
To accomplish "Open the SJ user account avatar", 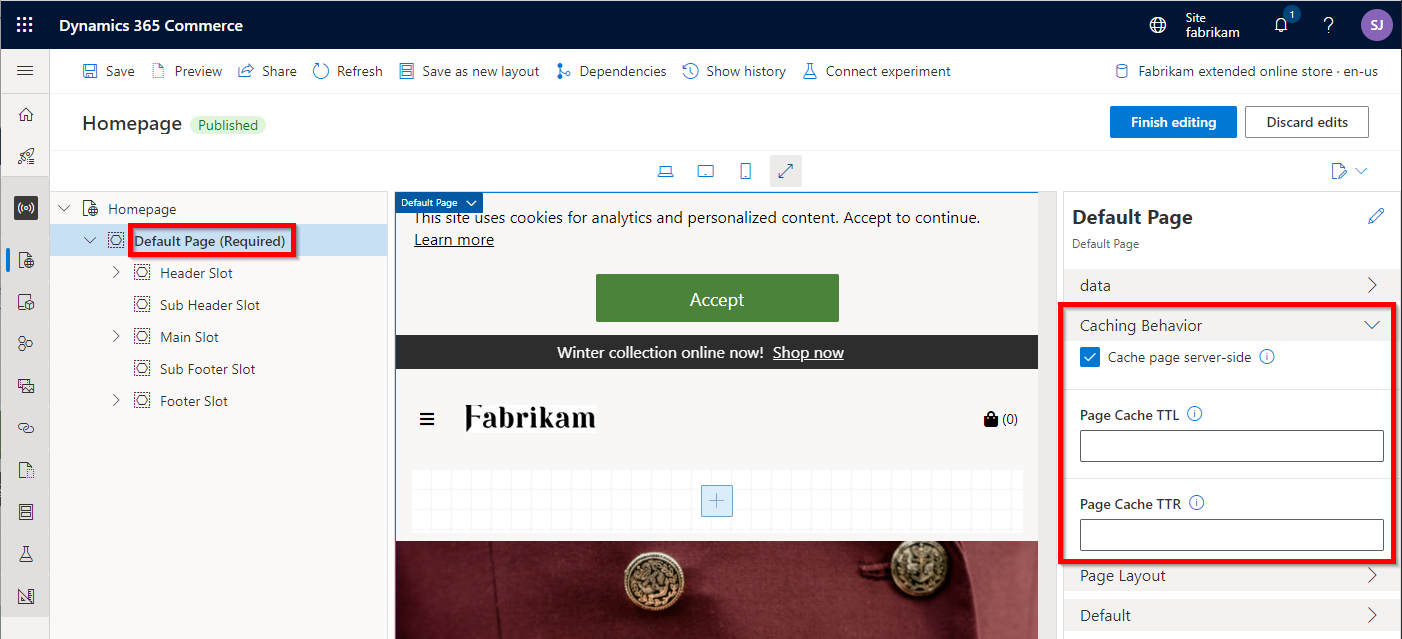I will (1377, 25).
